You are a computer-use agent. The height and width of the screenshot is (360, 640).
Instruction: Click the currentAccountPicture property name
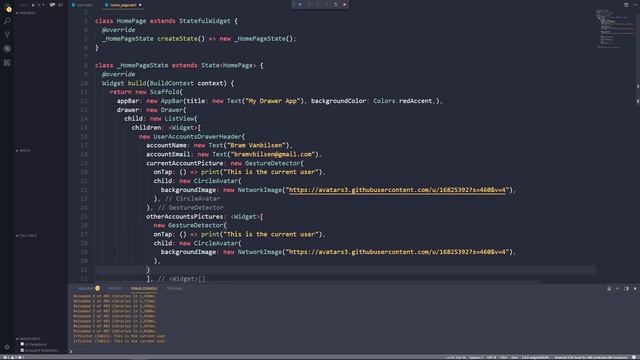[184, 163]
